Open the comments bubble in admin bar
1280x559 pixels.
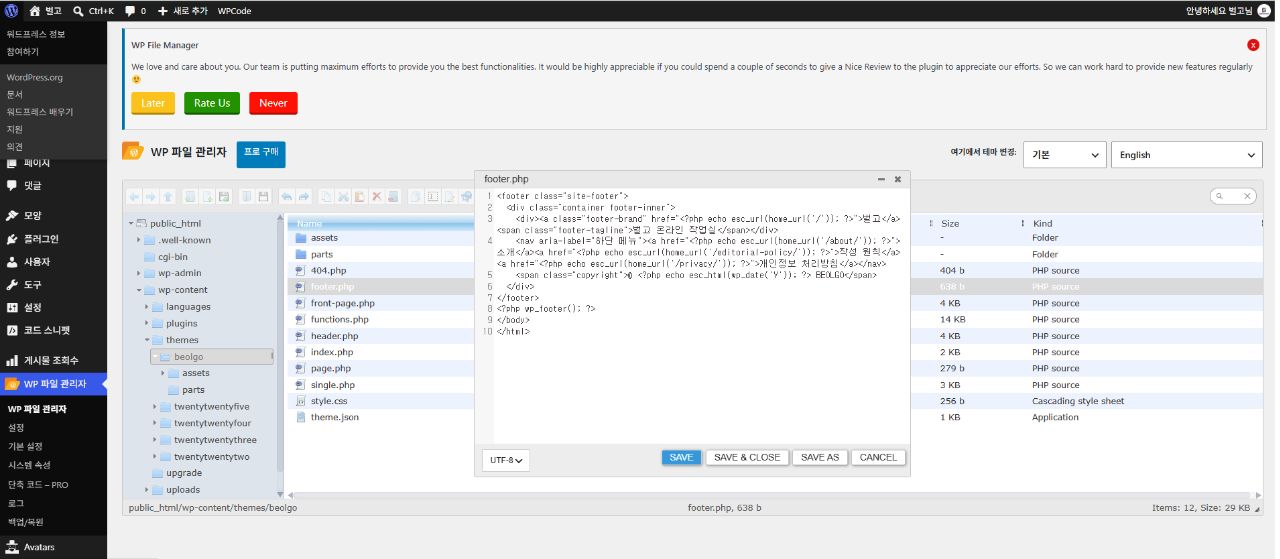coord(135,10)
